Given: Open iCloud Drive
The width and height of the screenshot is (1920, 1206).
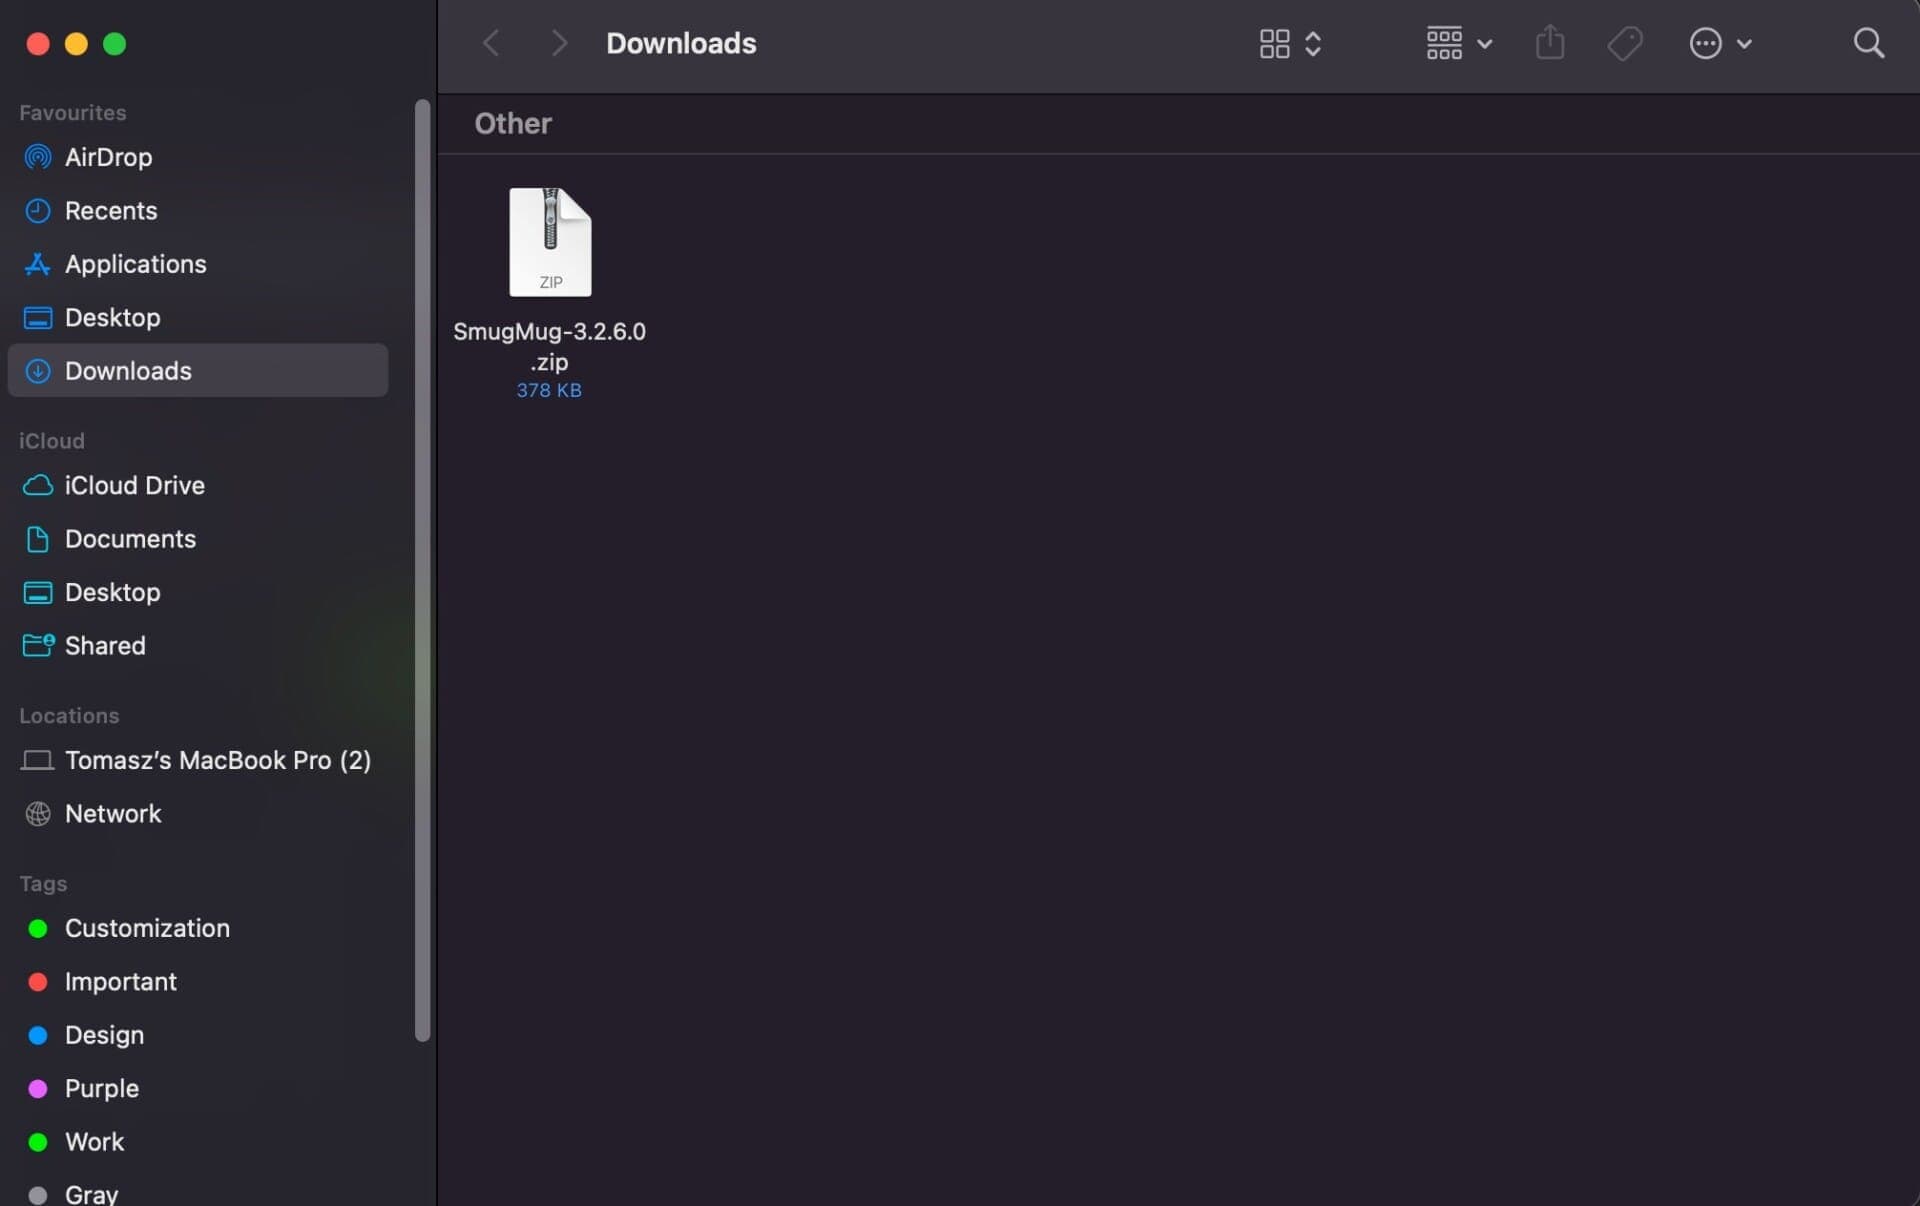Looking at the screenshot, I should point(135,486).
